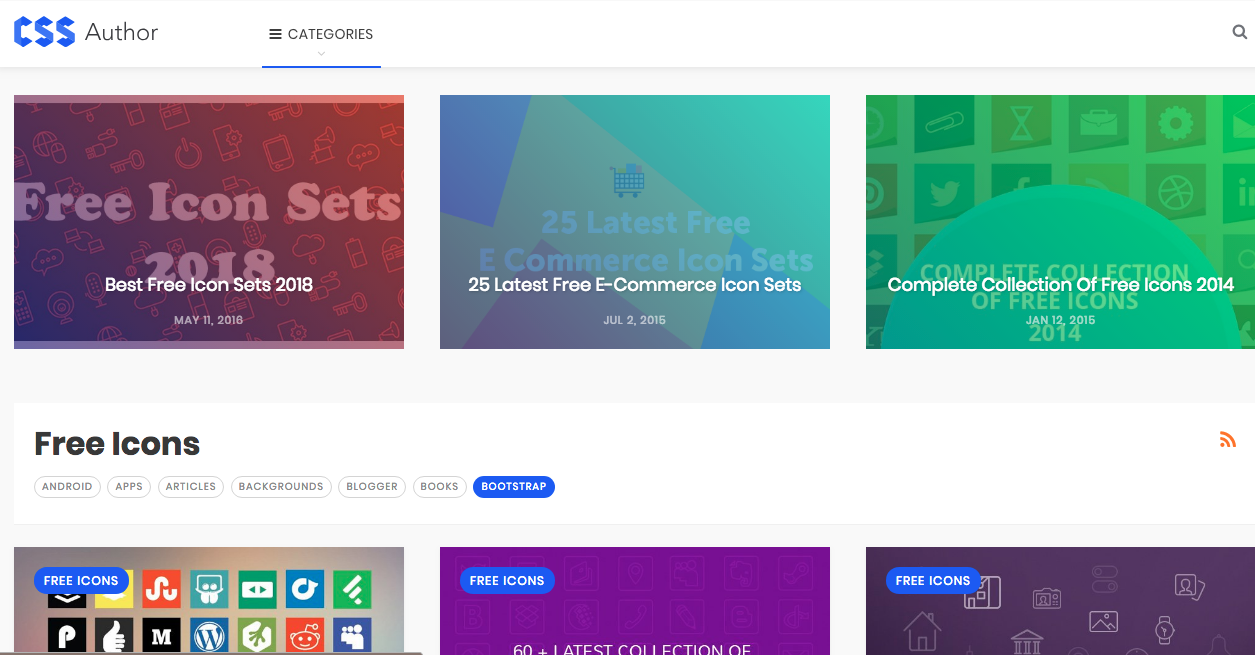
Task: Click the StumbleUpon icon in the thumbnail
Action: (x=160, y=589)
